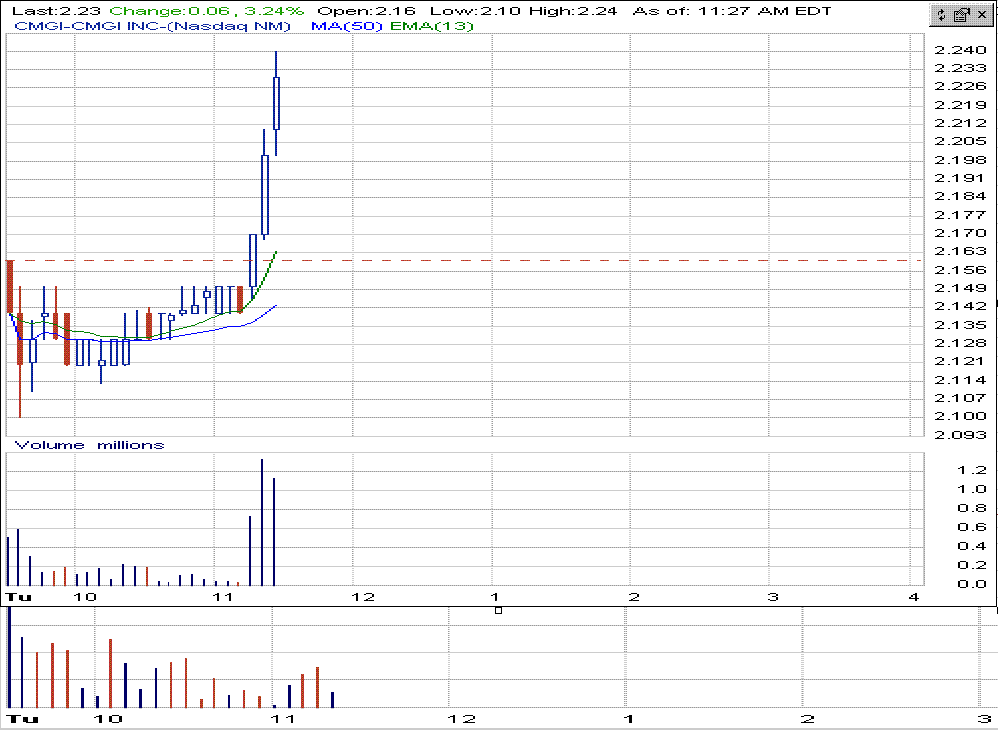This screenshot has height=730, width=998.
Task: Click the 2.163 price axis label
Action: pos(960,251)
